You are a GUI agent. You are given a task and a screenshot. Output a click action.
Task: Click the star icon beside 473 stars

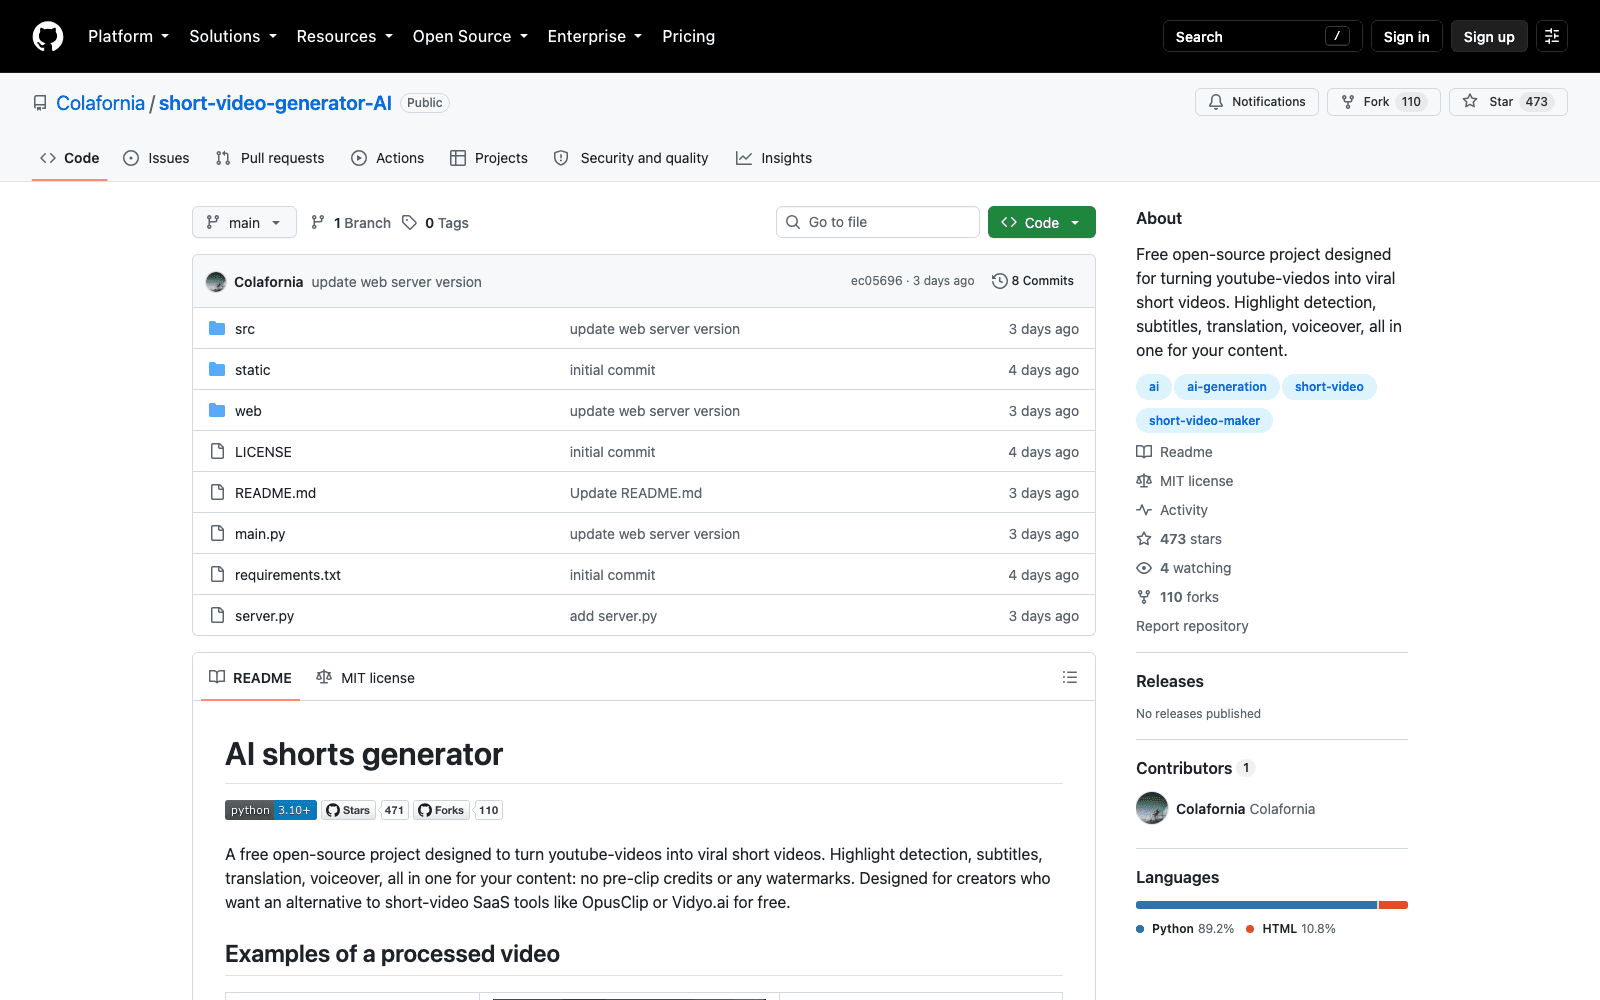click(x=1144, y=539)
